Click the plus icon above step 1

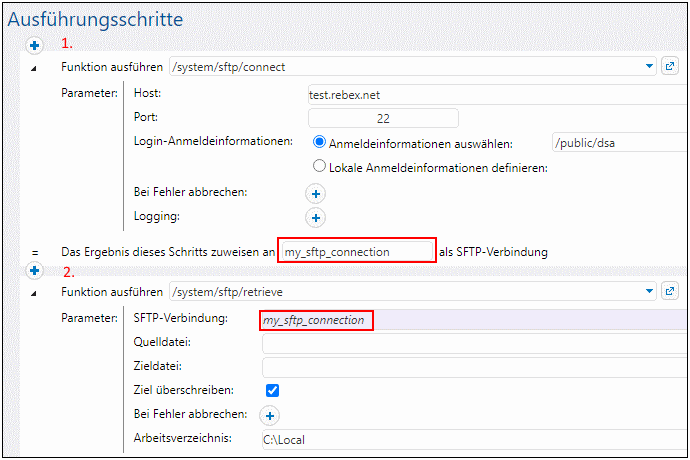pos(33,45)
